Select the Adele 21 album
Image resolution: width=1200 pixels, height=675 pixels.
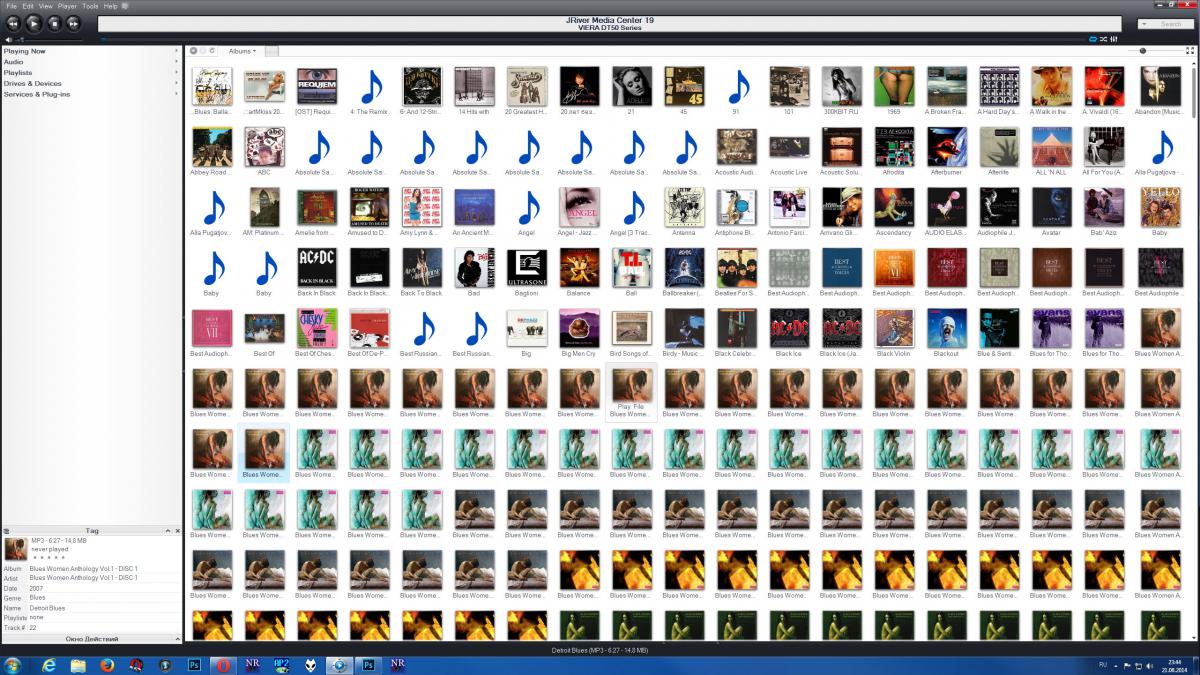pos(631,86)
